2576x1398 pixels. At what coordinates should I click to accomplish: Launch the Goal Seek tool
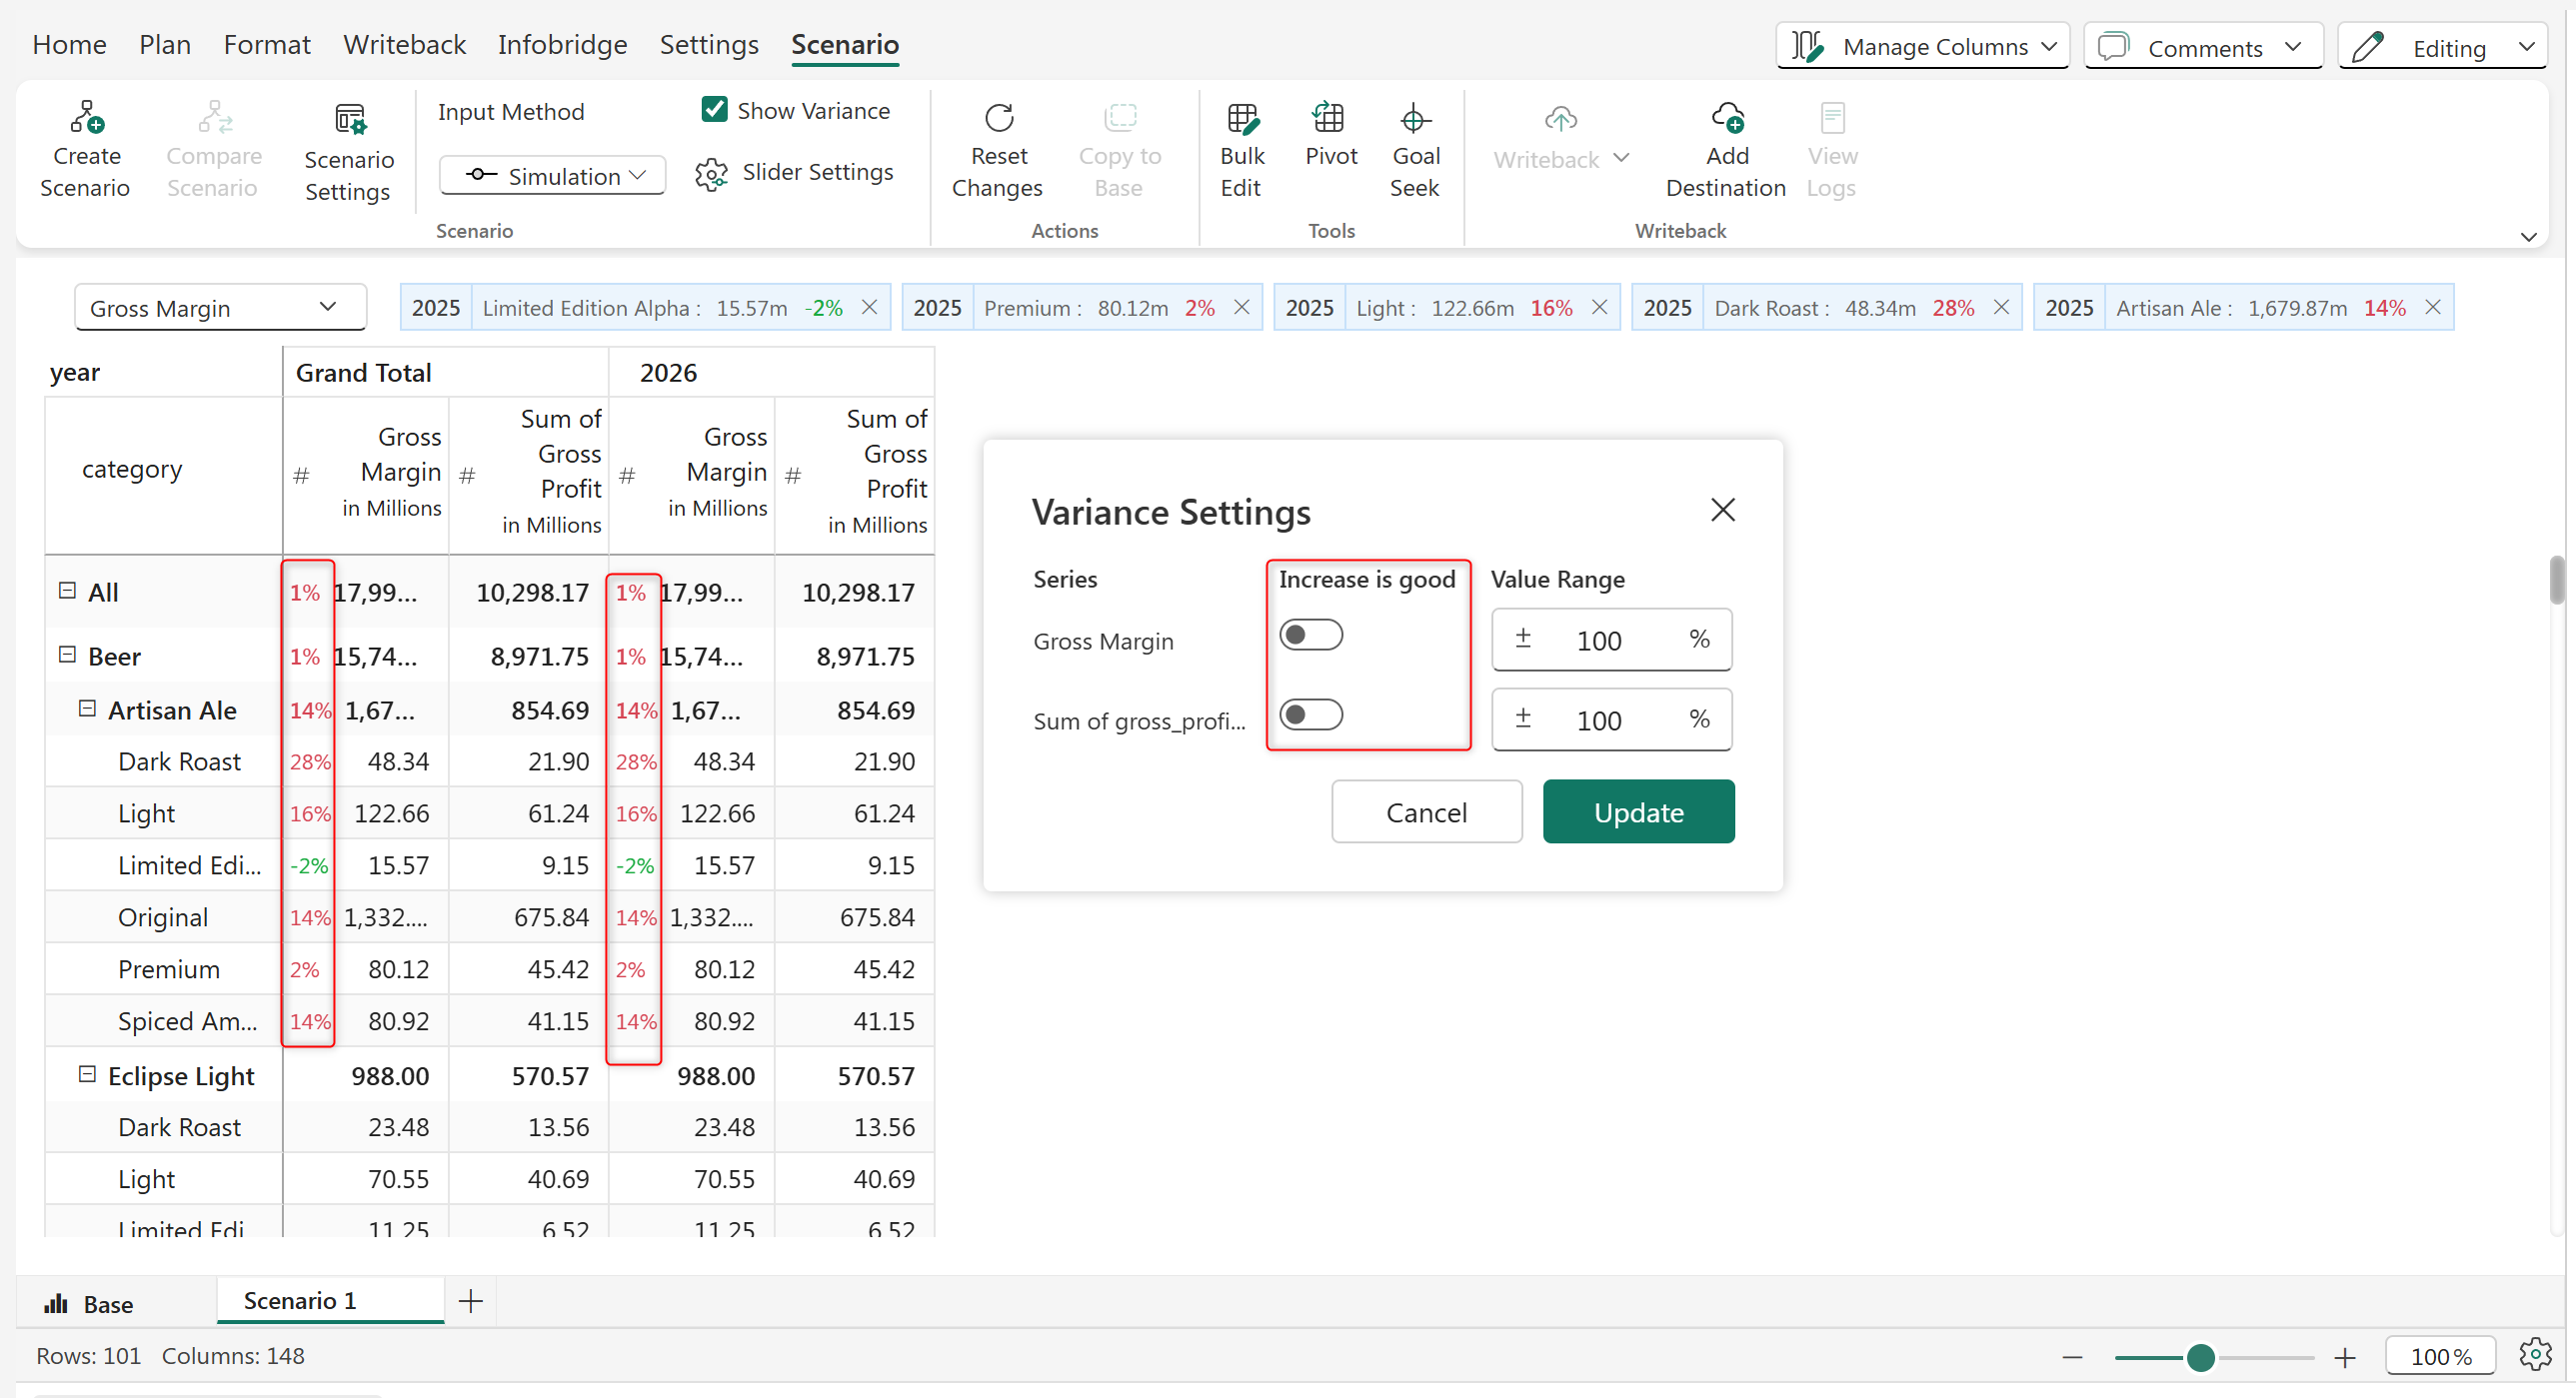[x=1414, y=119]
